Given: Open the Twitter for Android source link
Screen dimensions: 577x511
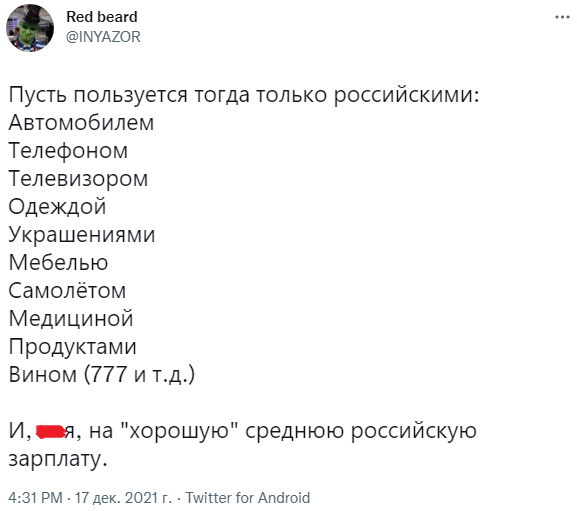Looking at the screenshot, I should pyautogui.click(x=248, y=498).
